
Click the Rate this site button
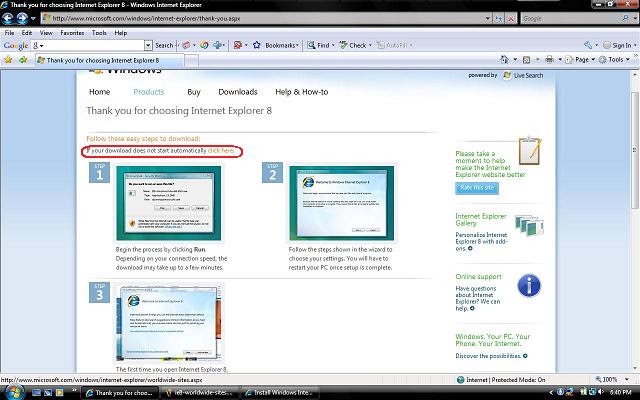coord(477,188)
